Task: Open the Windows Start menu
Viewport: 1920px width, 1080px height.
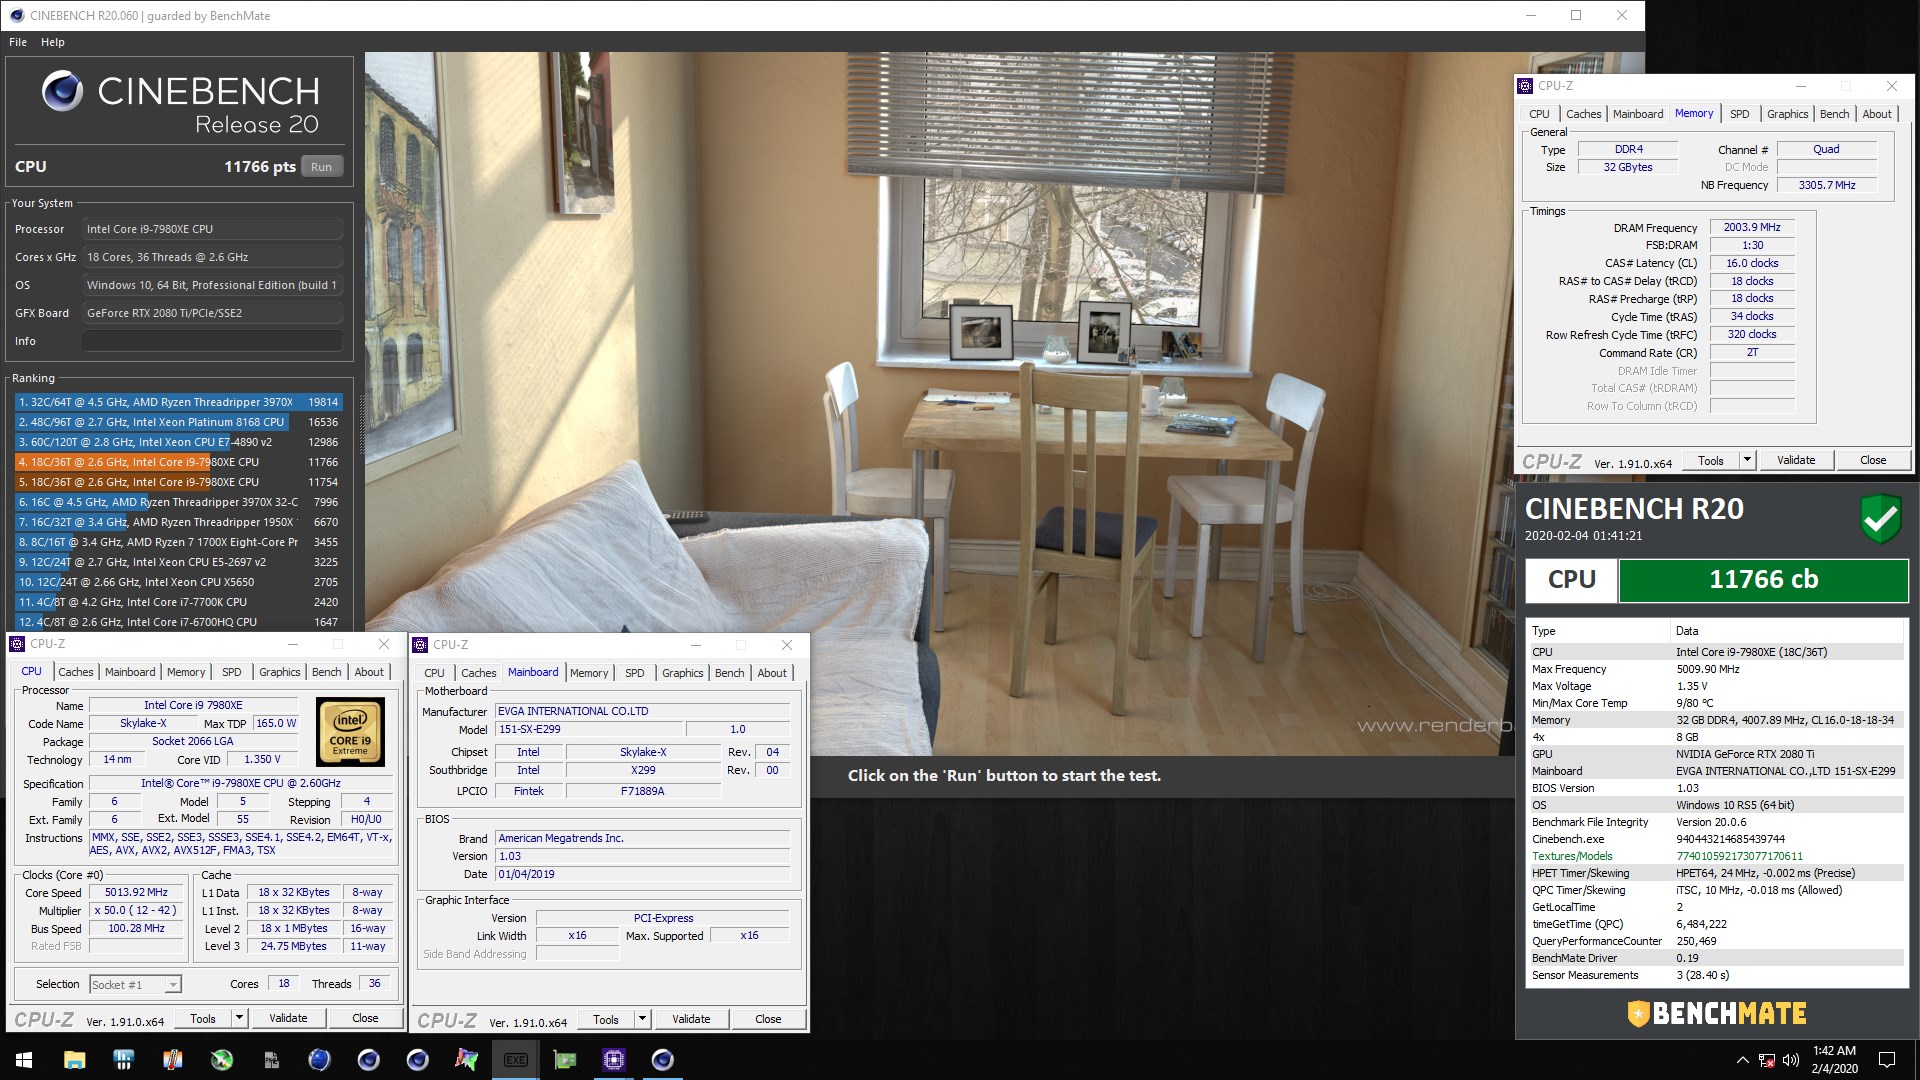Action: [x=24, y=1060]
